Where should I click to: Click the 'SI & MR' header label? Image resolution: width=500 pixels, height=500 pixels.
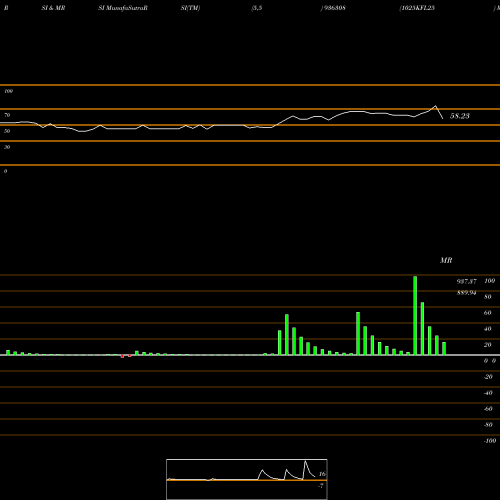point(53,8)
